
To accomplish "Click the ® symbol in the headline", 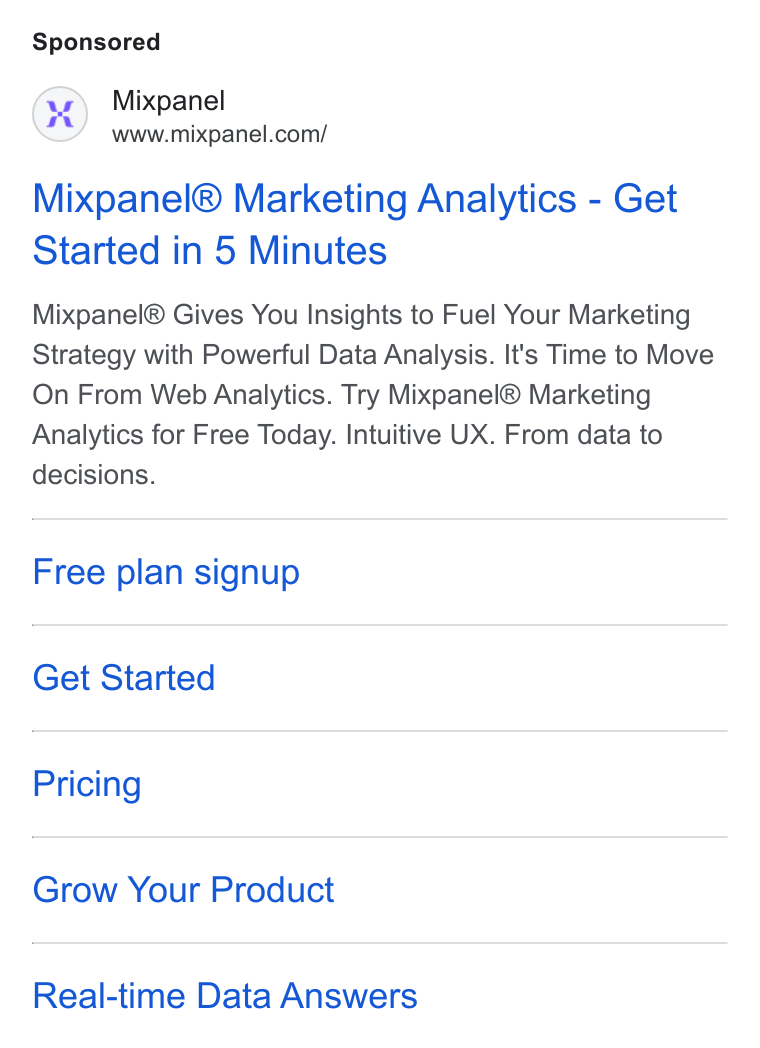I will [208, 199].
